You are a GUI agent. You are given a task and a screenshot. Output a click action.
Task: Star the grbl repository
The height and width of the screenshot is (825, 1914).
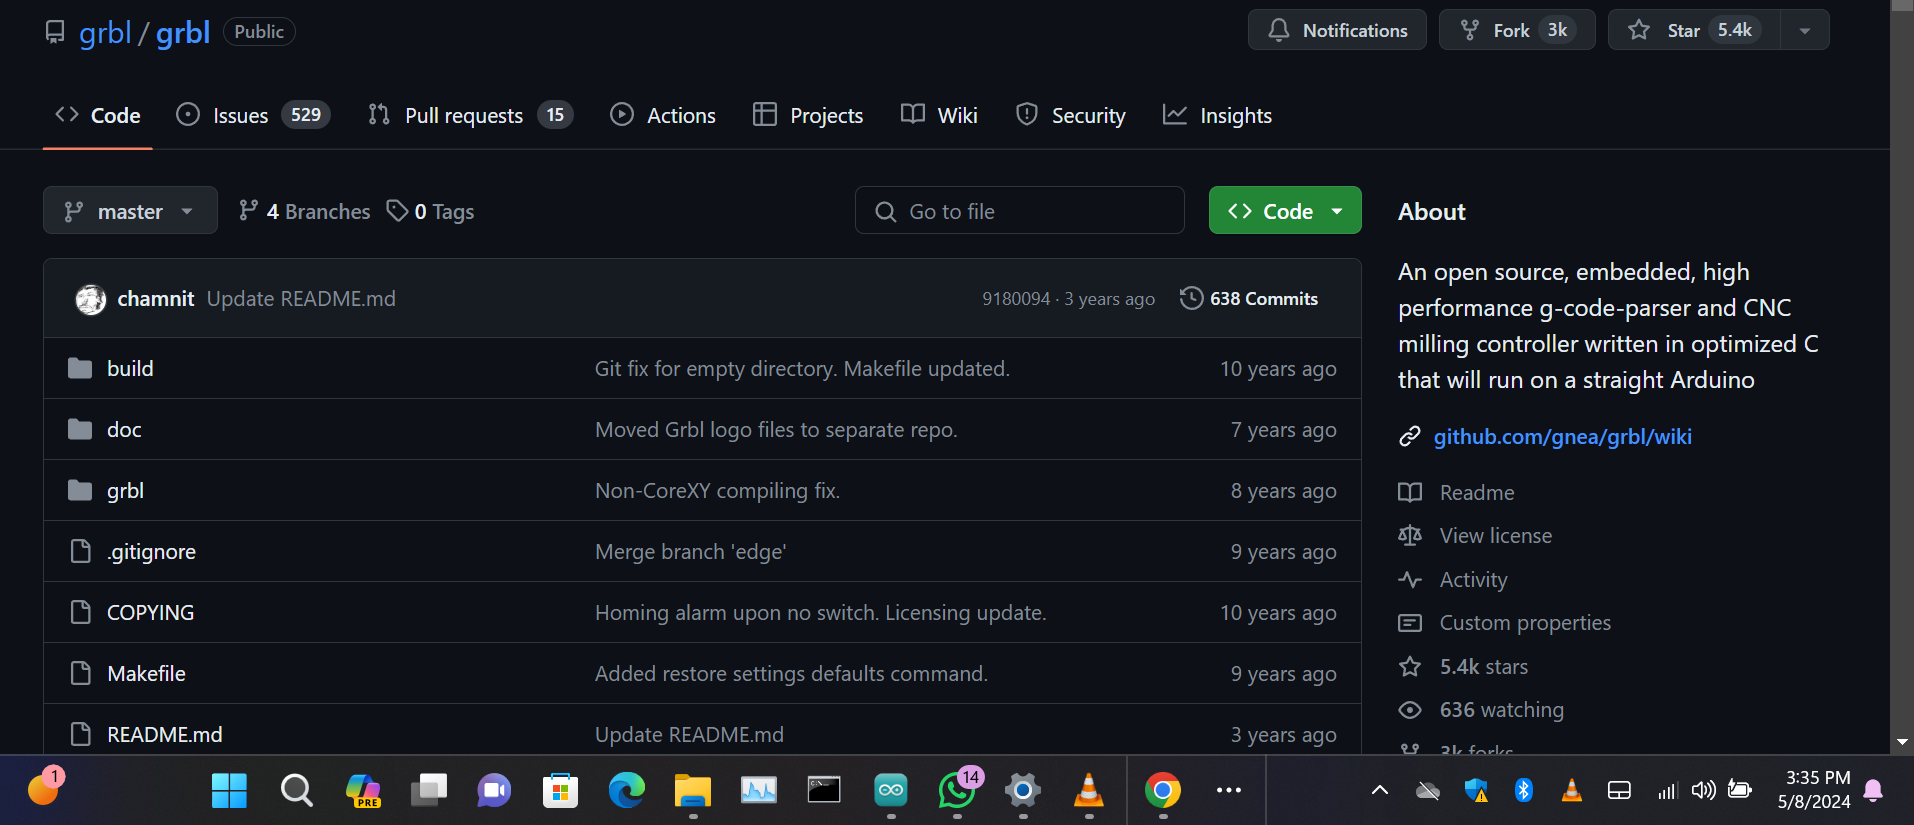click(x=1694, y=30)
